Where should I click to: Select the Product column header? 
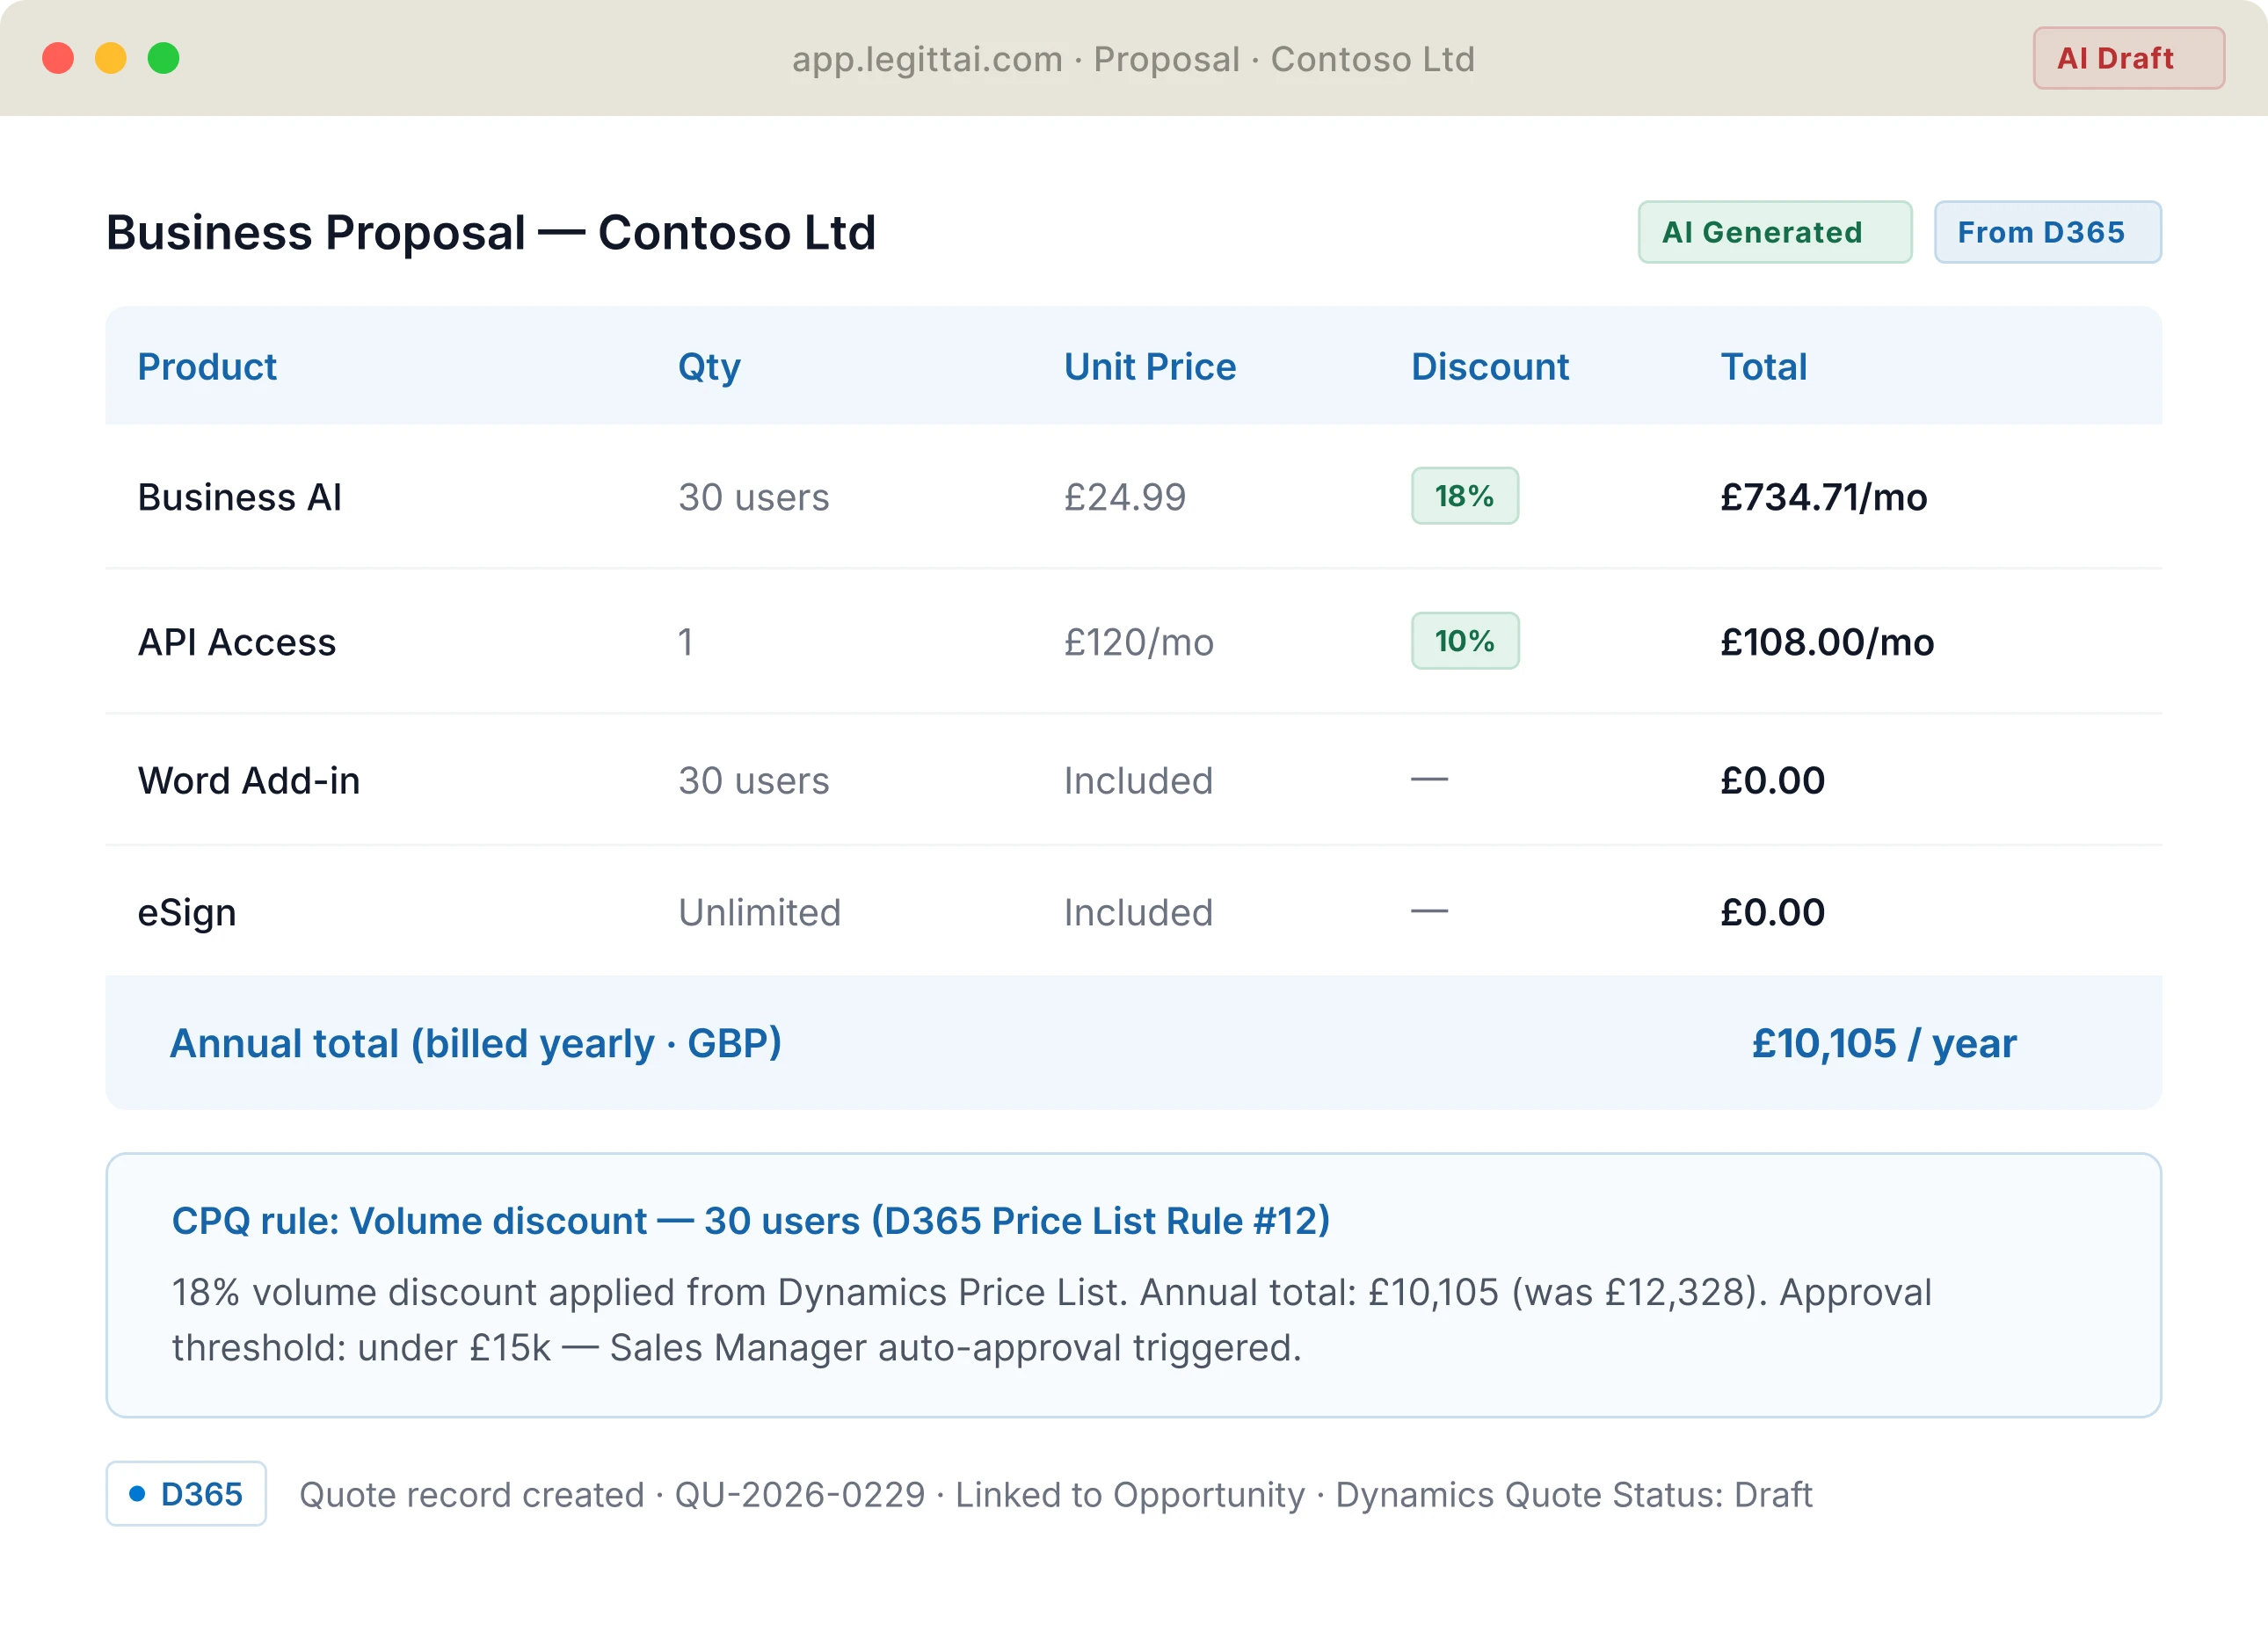click(x=207, y=367)
